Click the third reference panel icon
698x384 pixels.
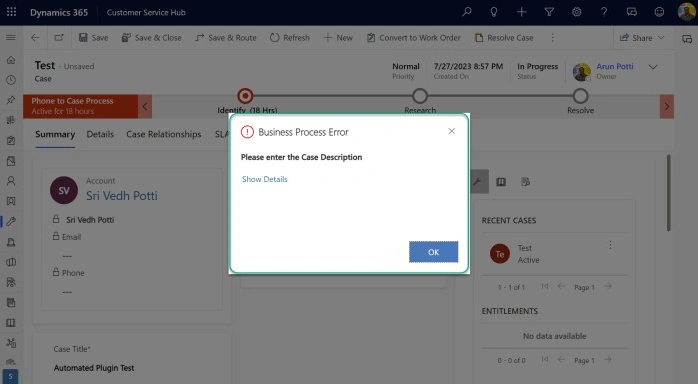coord(525,182)
